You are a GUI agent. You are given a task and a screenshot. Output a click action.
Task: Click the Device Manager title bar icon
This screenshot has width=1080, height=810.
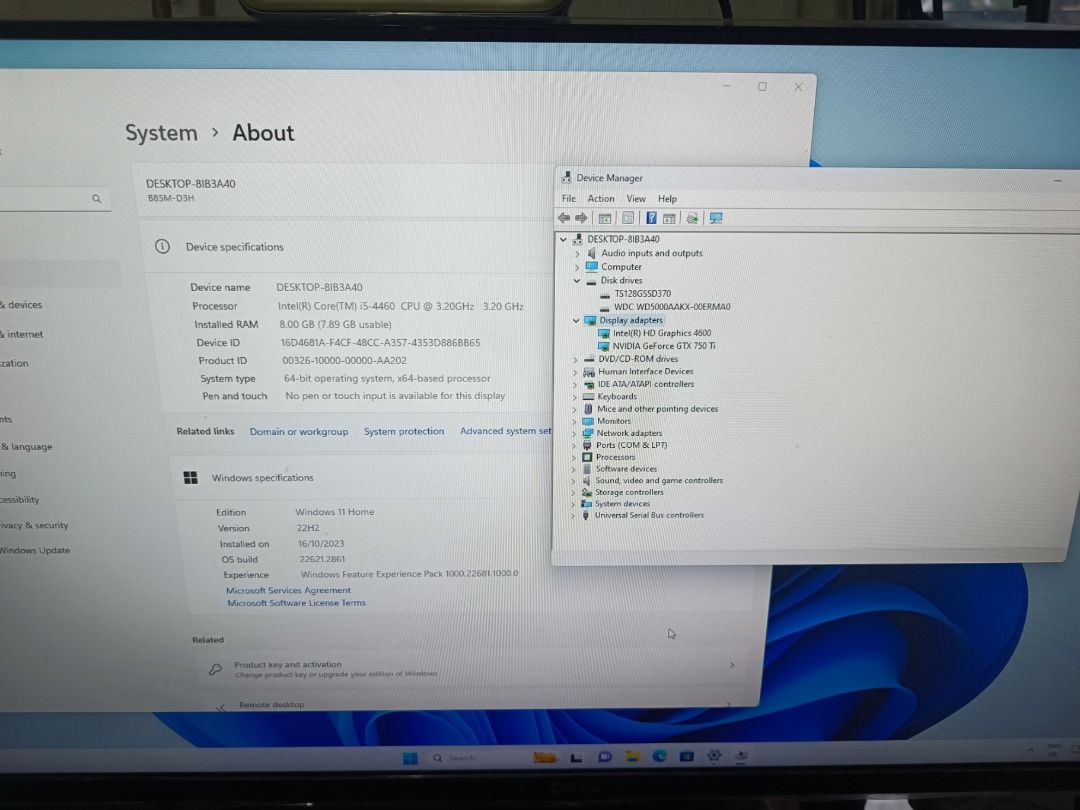coord(566,178)
